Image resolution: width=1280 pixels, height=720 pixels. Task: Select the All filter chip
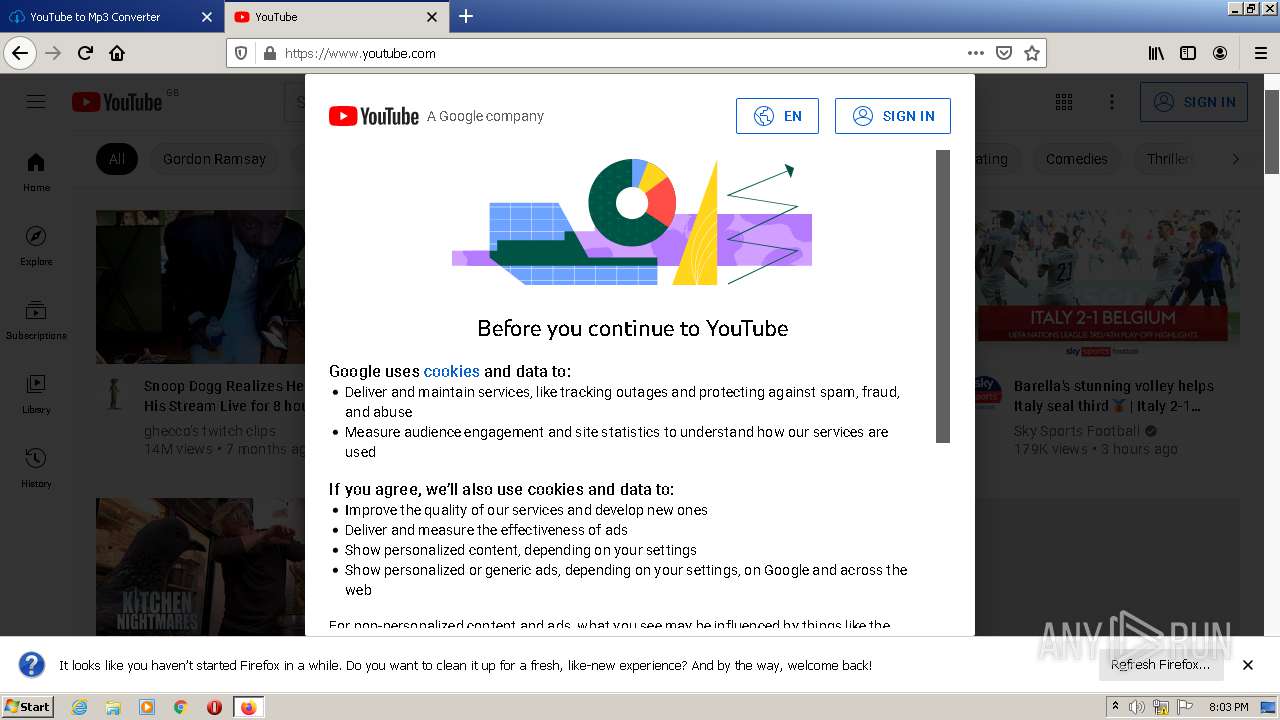(117, 159)
